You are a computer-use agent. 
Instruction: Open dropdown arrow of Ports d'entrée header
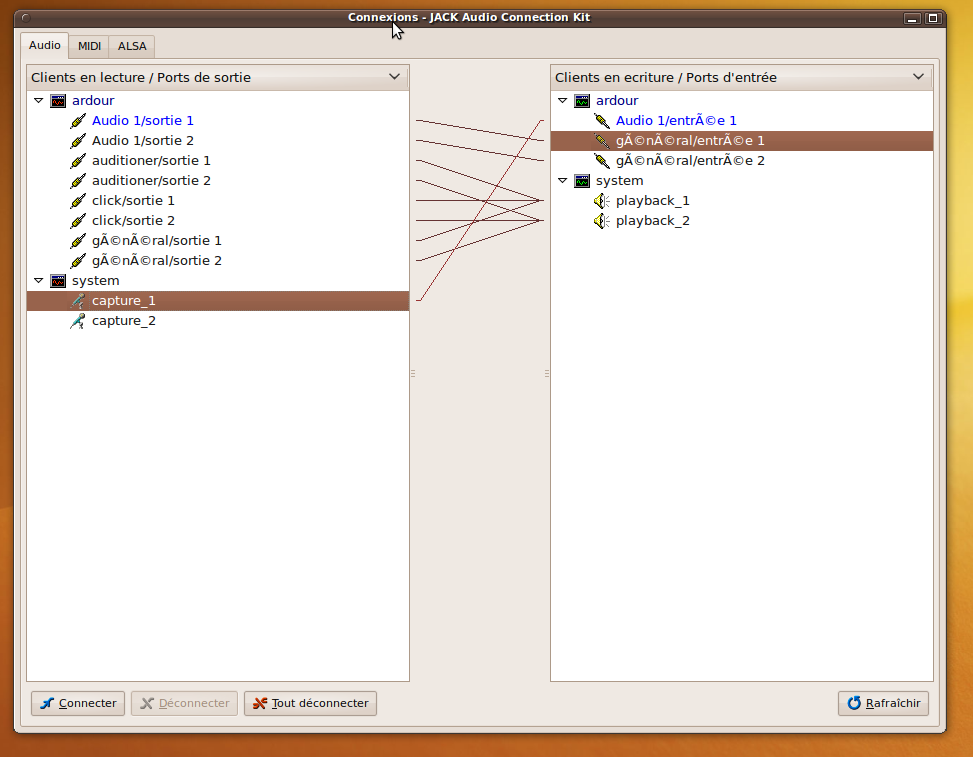click(918, 77)
